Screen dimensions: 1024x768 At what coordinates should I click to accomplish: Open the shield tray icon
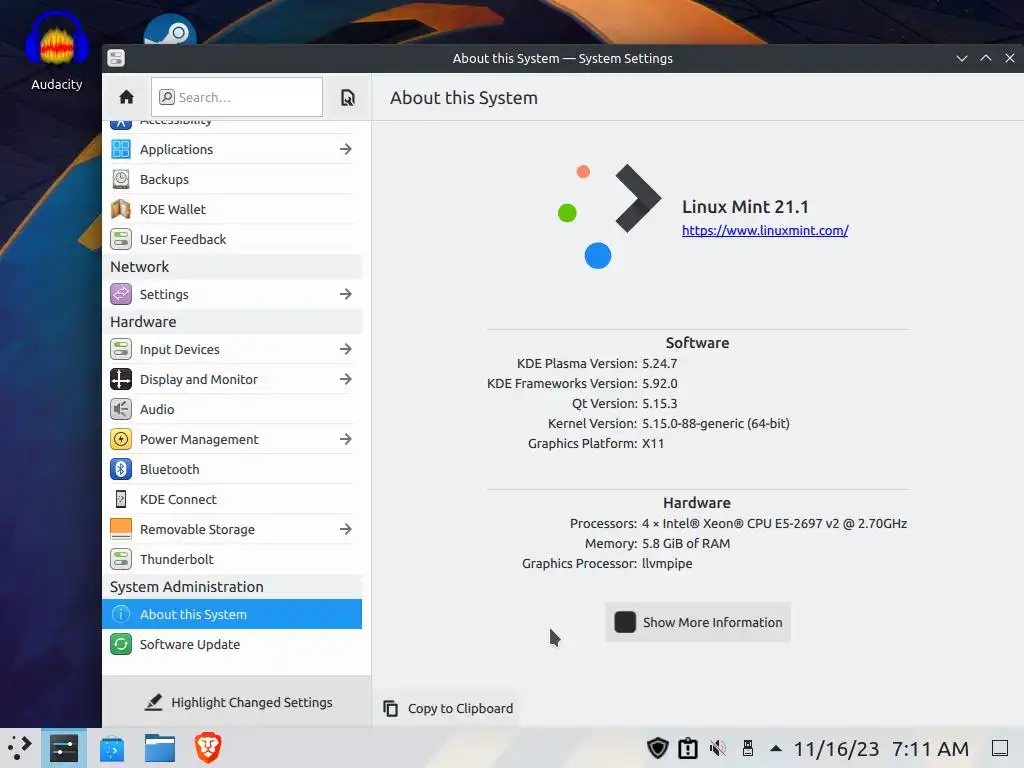click(x=658, y=748)
